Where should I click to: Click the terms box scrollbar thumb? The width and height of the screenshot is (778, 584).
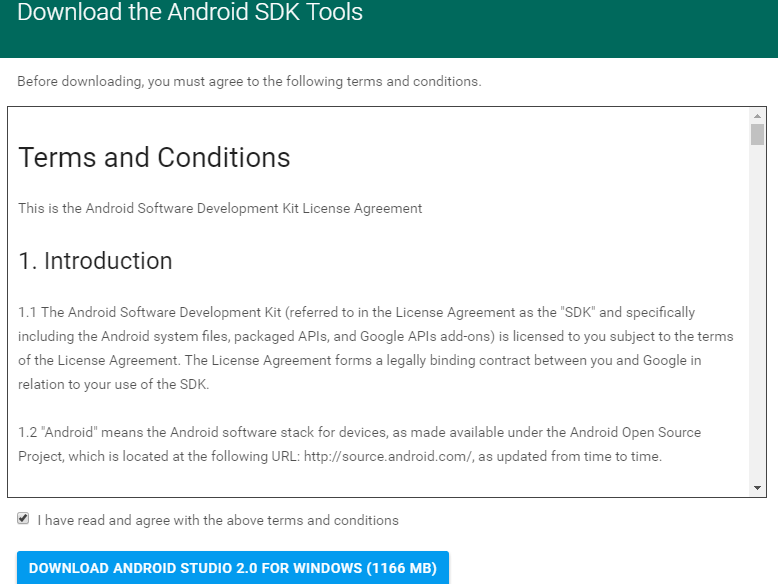pos(757,134)
